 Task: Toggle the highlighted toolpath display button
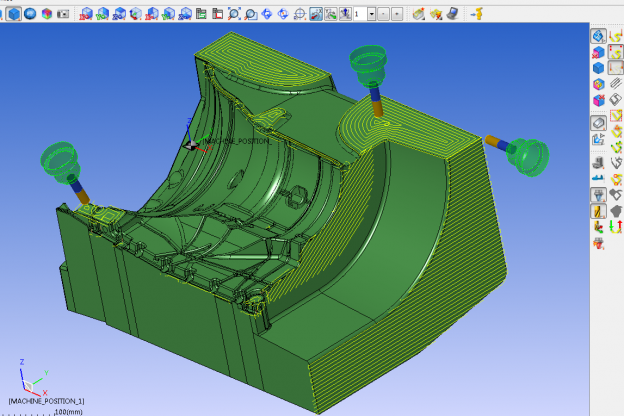315,14
